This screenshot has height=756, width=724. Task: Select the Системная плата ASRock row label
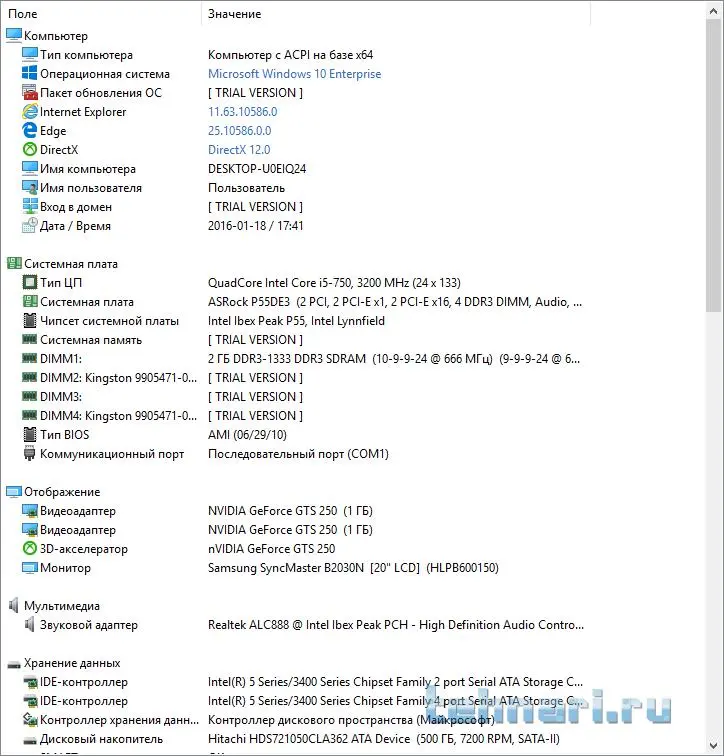coord(87,302)
